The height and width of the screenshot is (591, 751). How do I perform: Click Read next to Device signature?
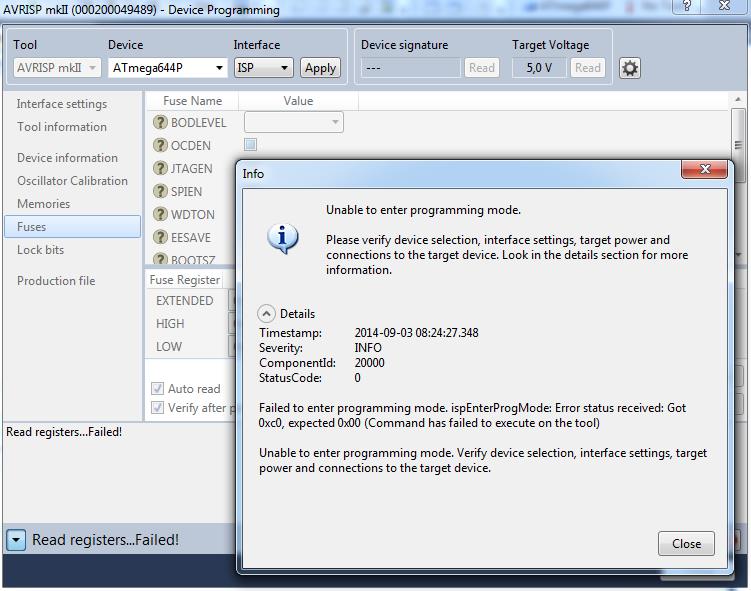[x=481, y=68]
